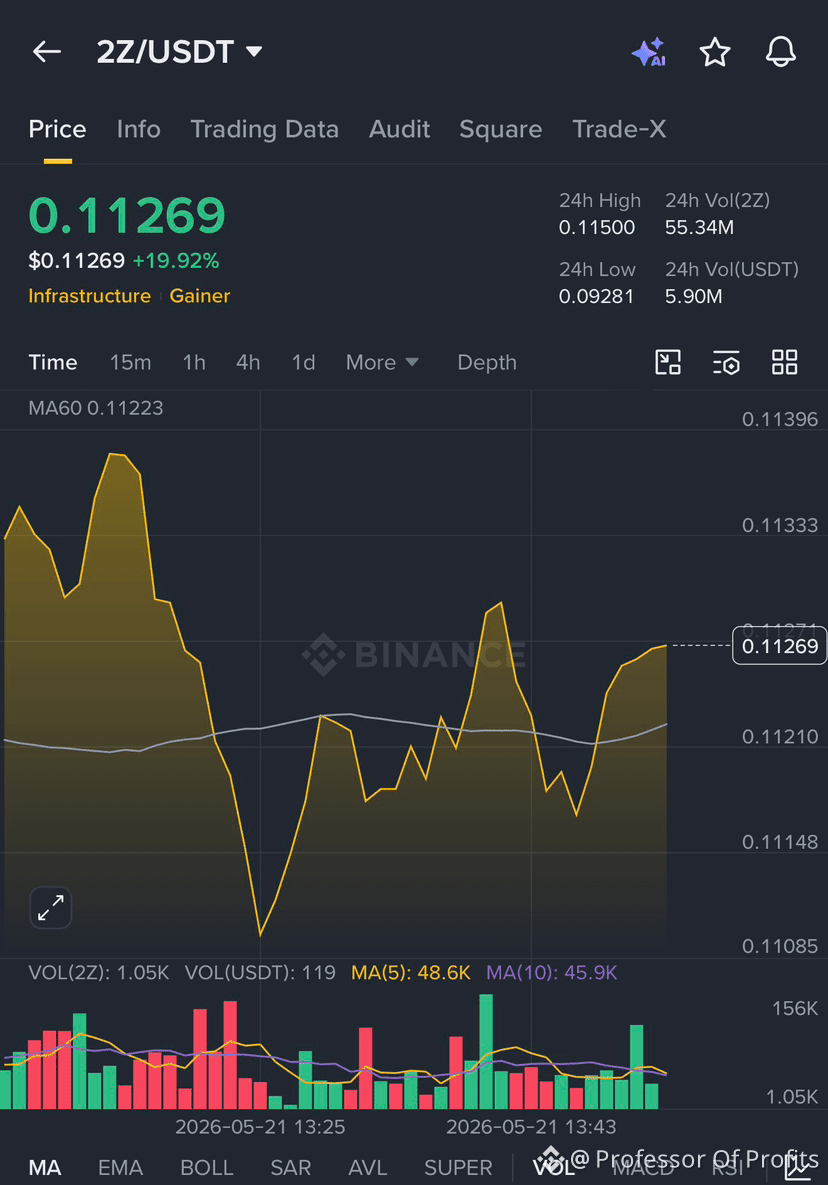Click the large green price 0.11269
828x1185 pixels.
127,215
